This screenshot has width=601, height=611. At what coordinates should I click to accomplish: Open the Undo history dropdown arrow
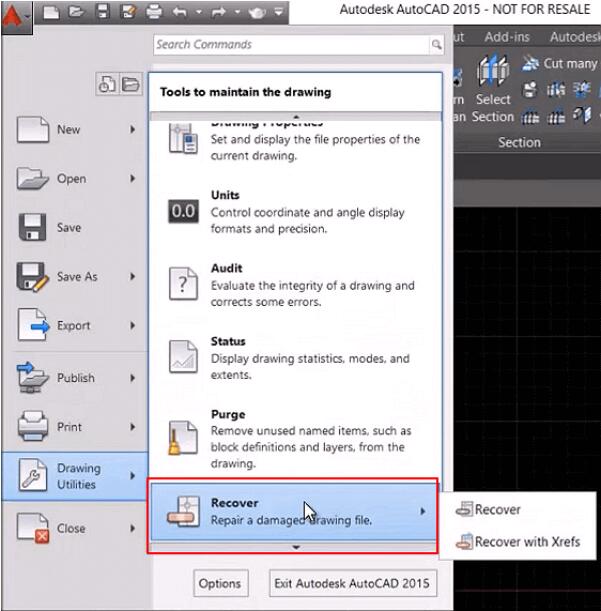pos(199,12)
